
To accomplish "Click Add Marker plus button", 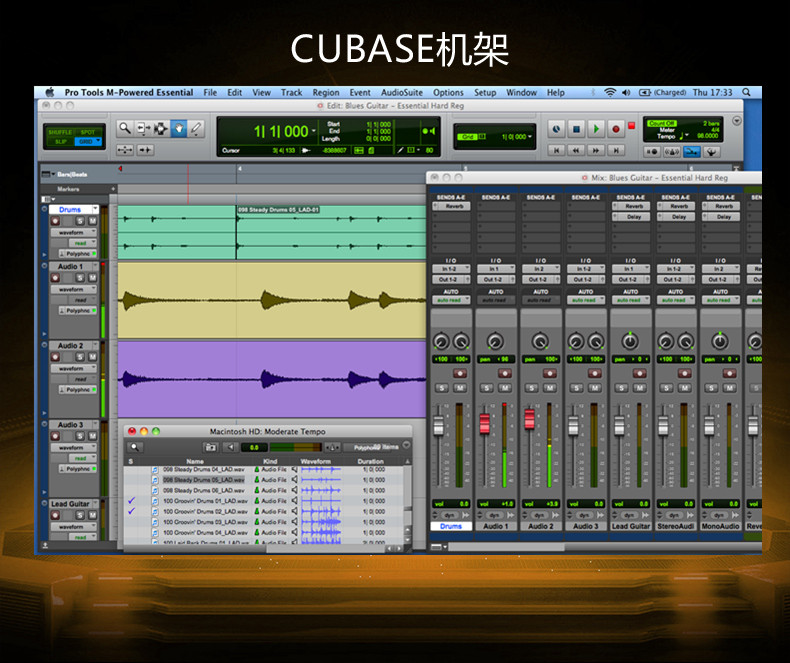I will pyautogui.click(x=113, y=189).
